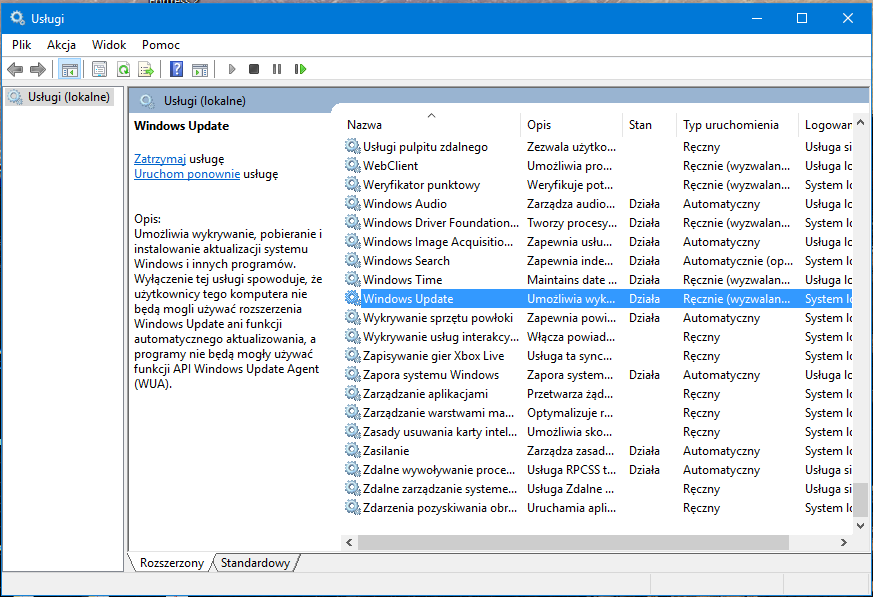Image resolution: width=873 pixels, height=597 pixels.
Task: Switch to the Standardowy tab
Action: pyautogui.click(x=256, y=563)
